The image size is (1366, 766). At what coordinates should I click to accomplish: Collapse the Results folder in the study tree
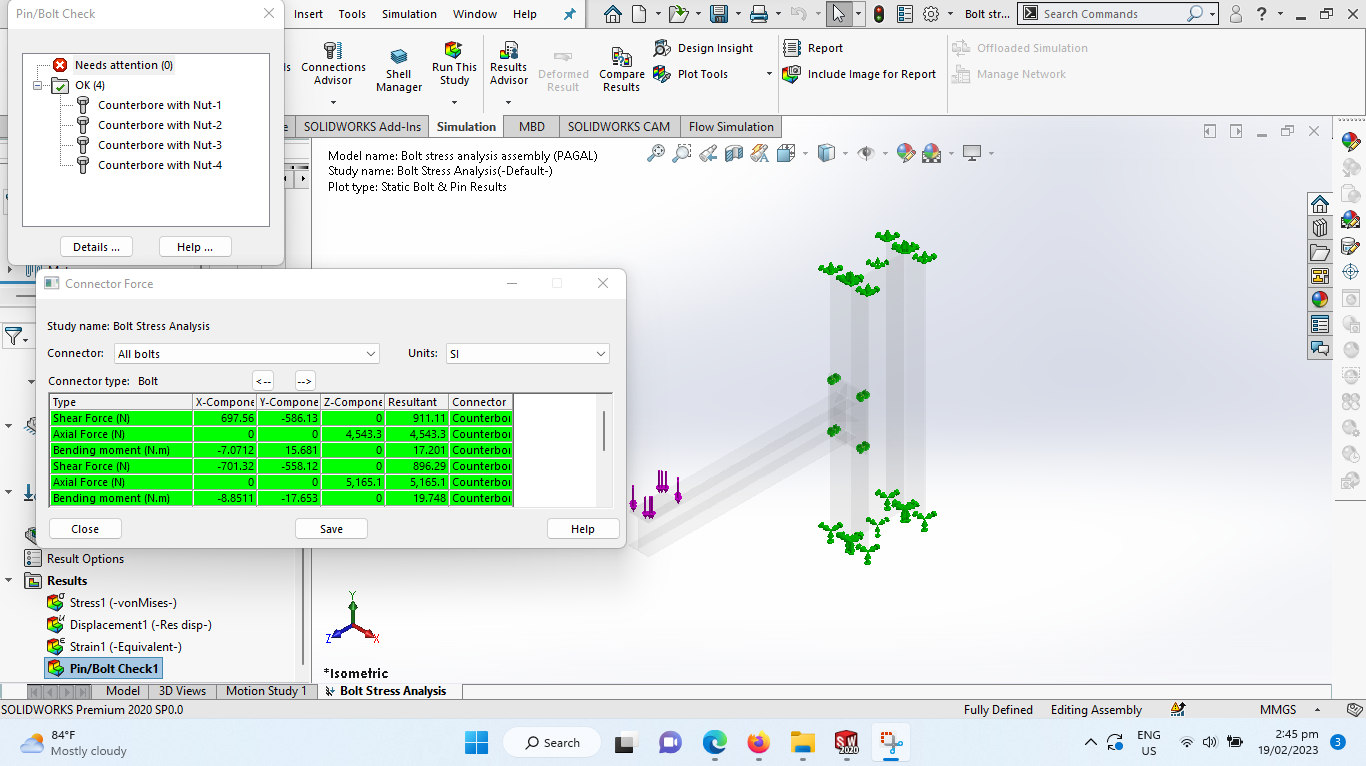(x=10, y=581)
